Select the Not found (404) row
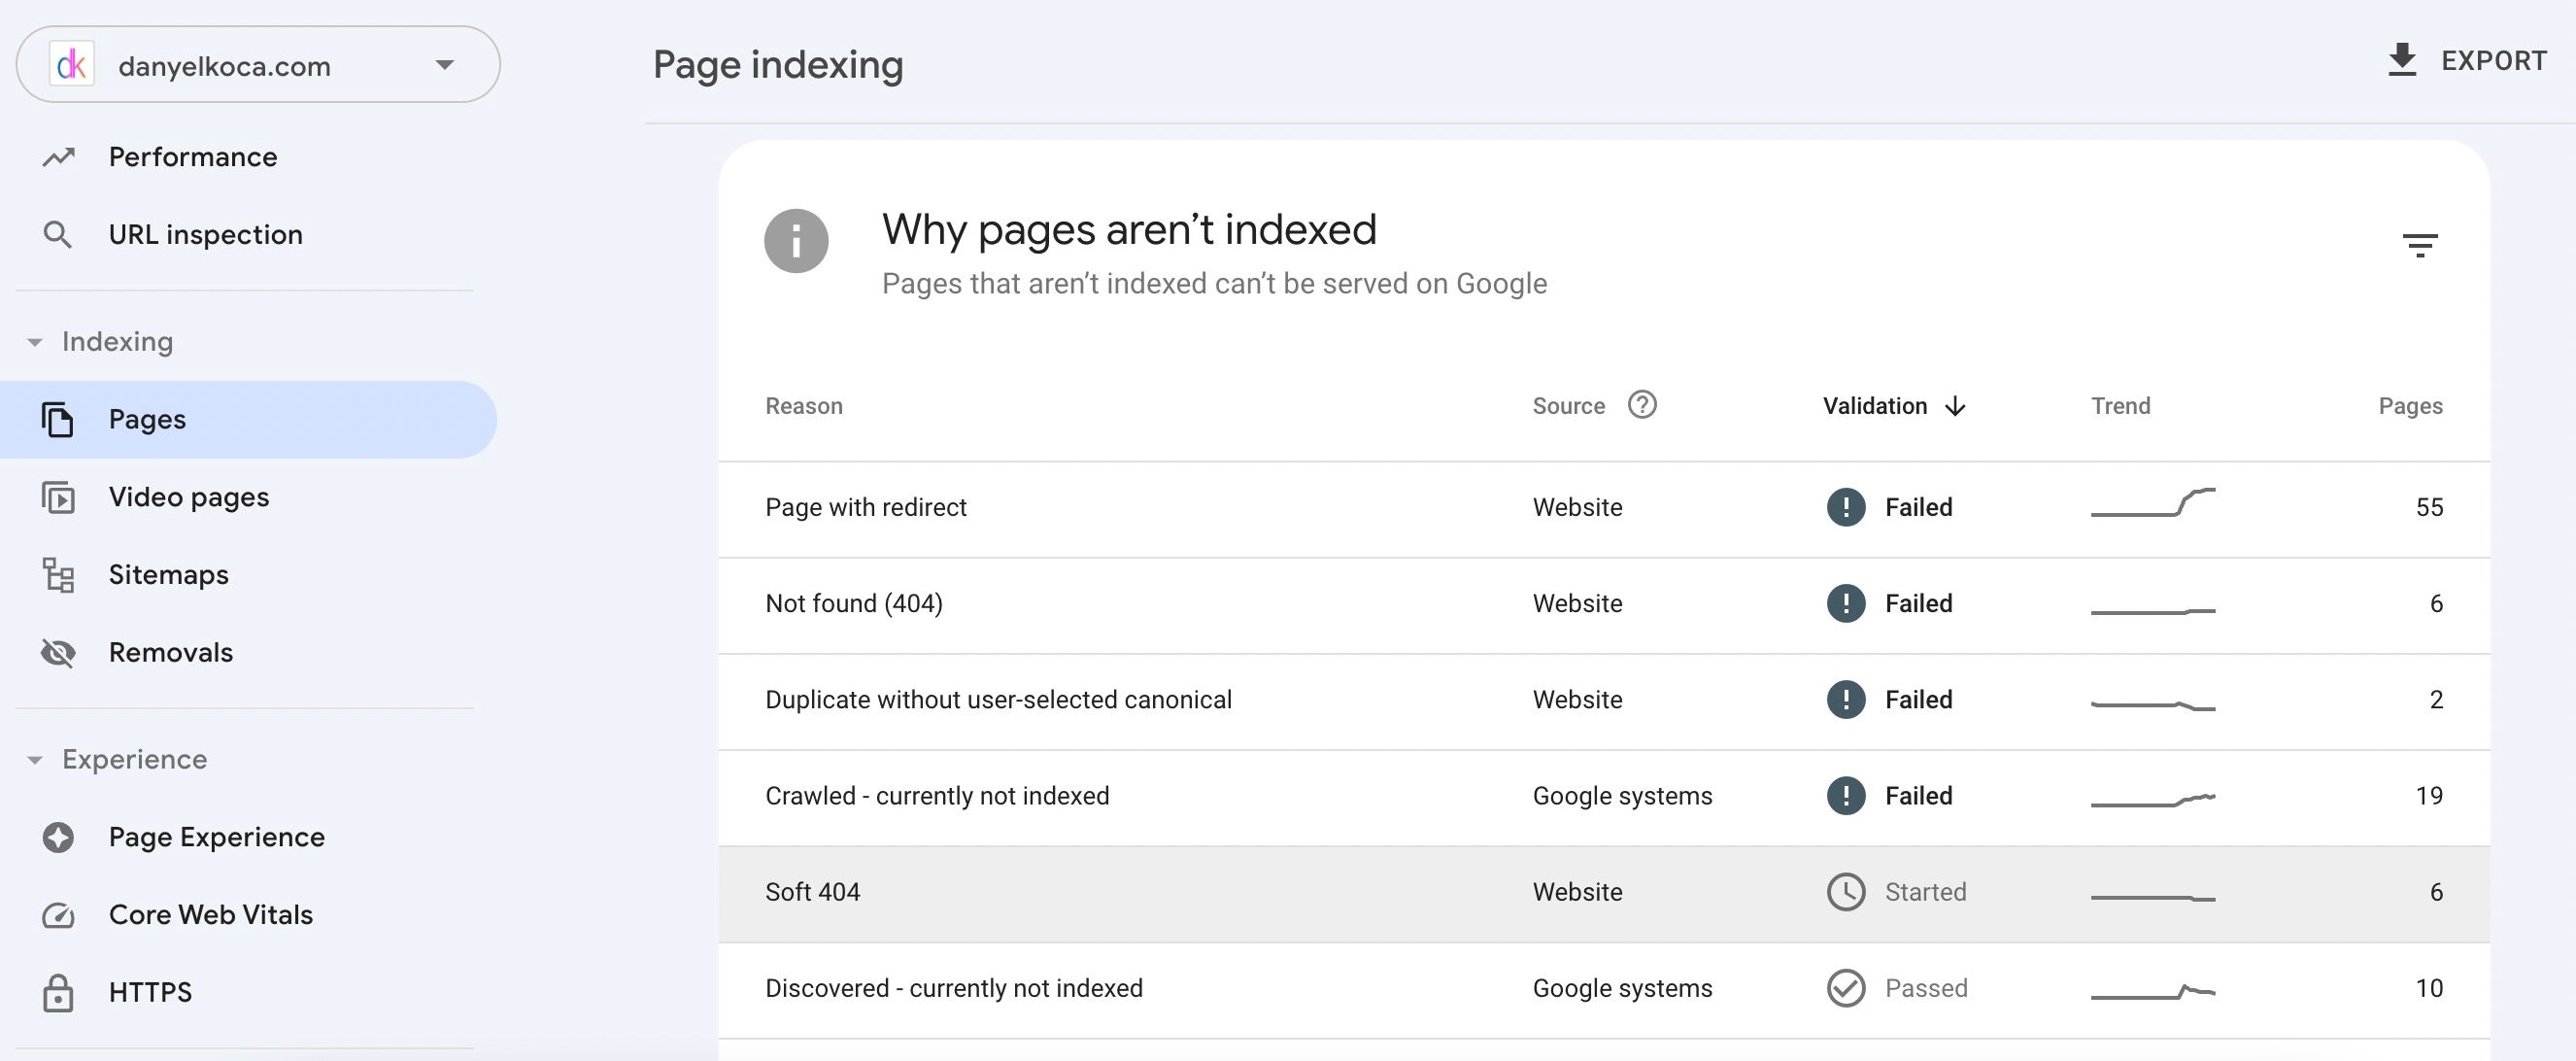2576x1061 pixels. pyautogui.click(x=853, y=603)
